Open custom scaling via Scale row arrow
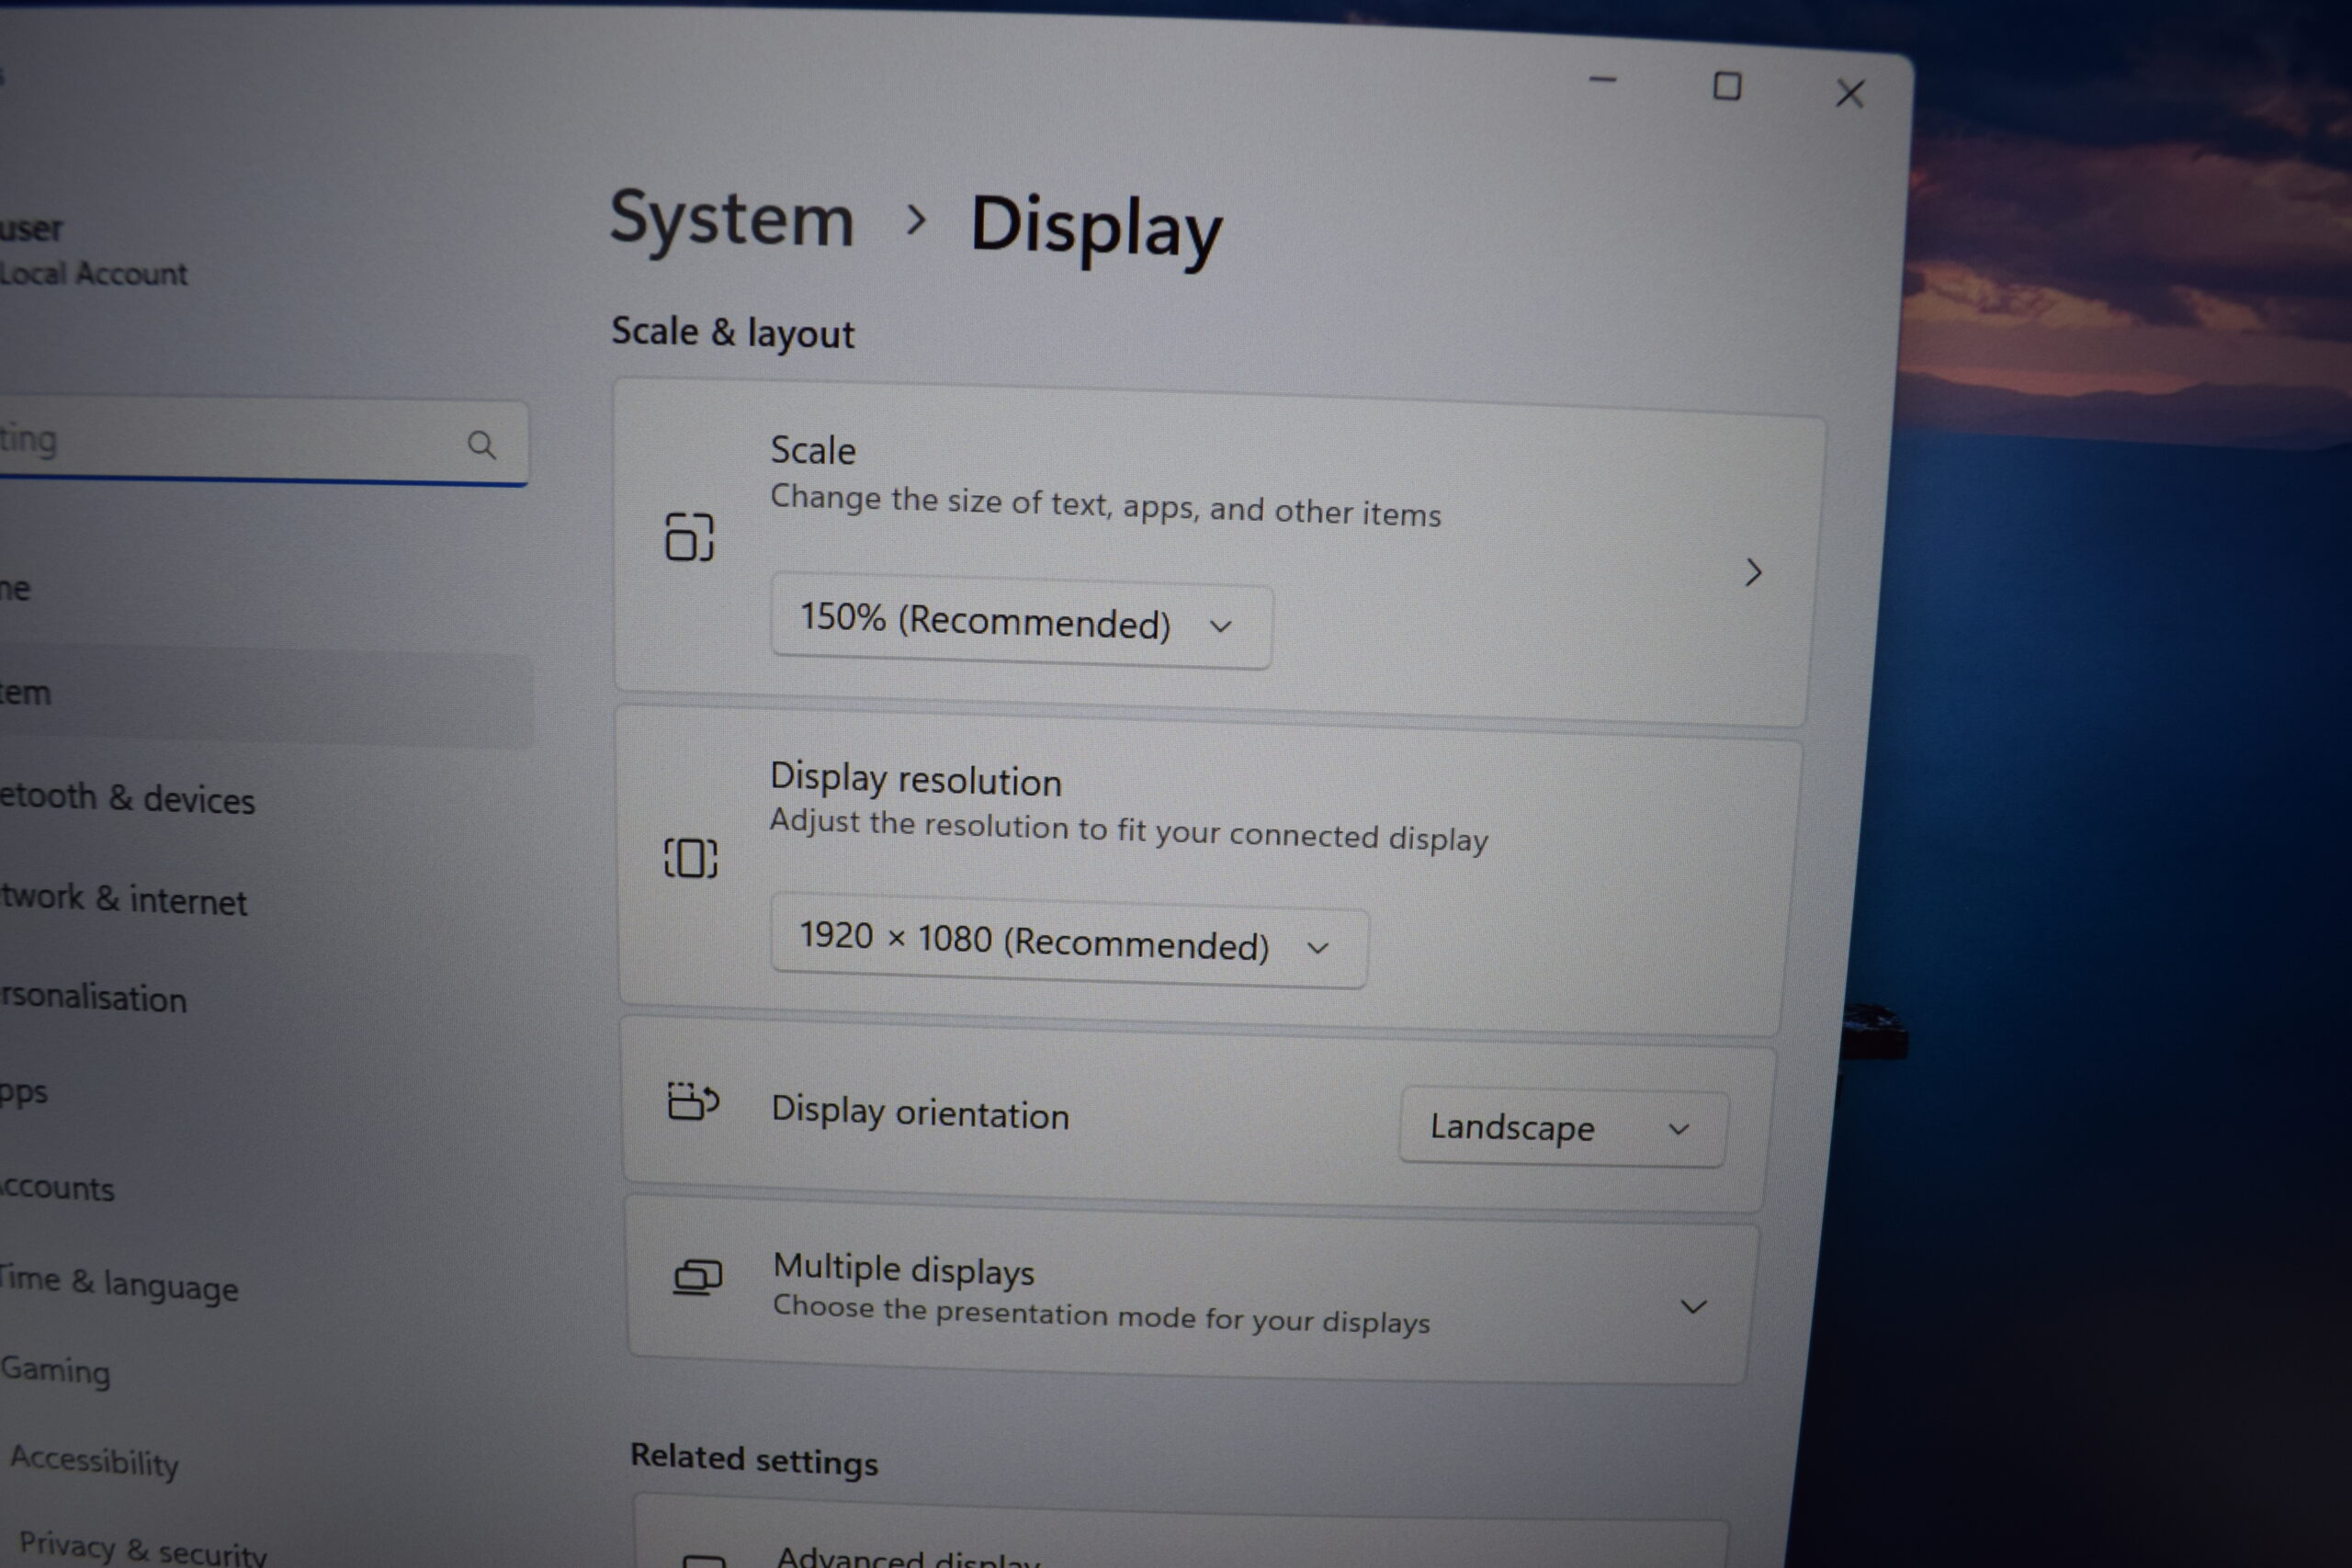The height and width of the screenshot is (1568, 2352). [1753, 573]
